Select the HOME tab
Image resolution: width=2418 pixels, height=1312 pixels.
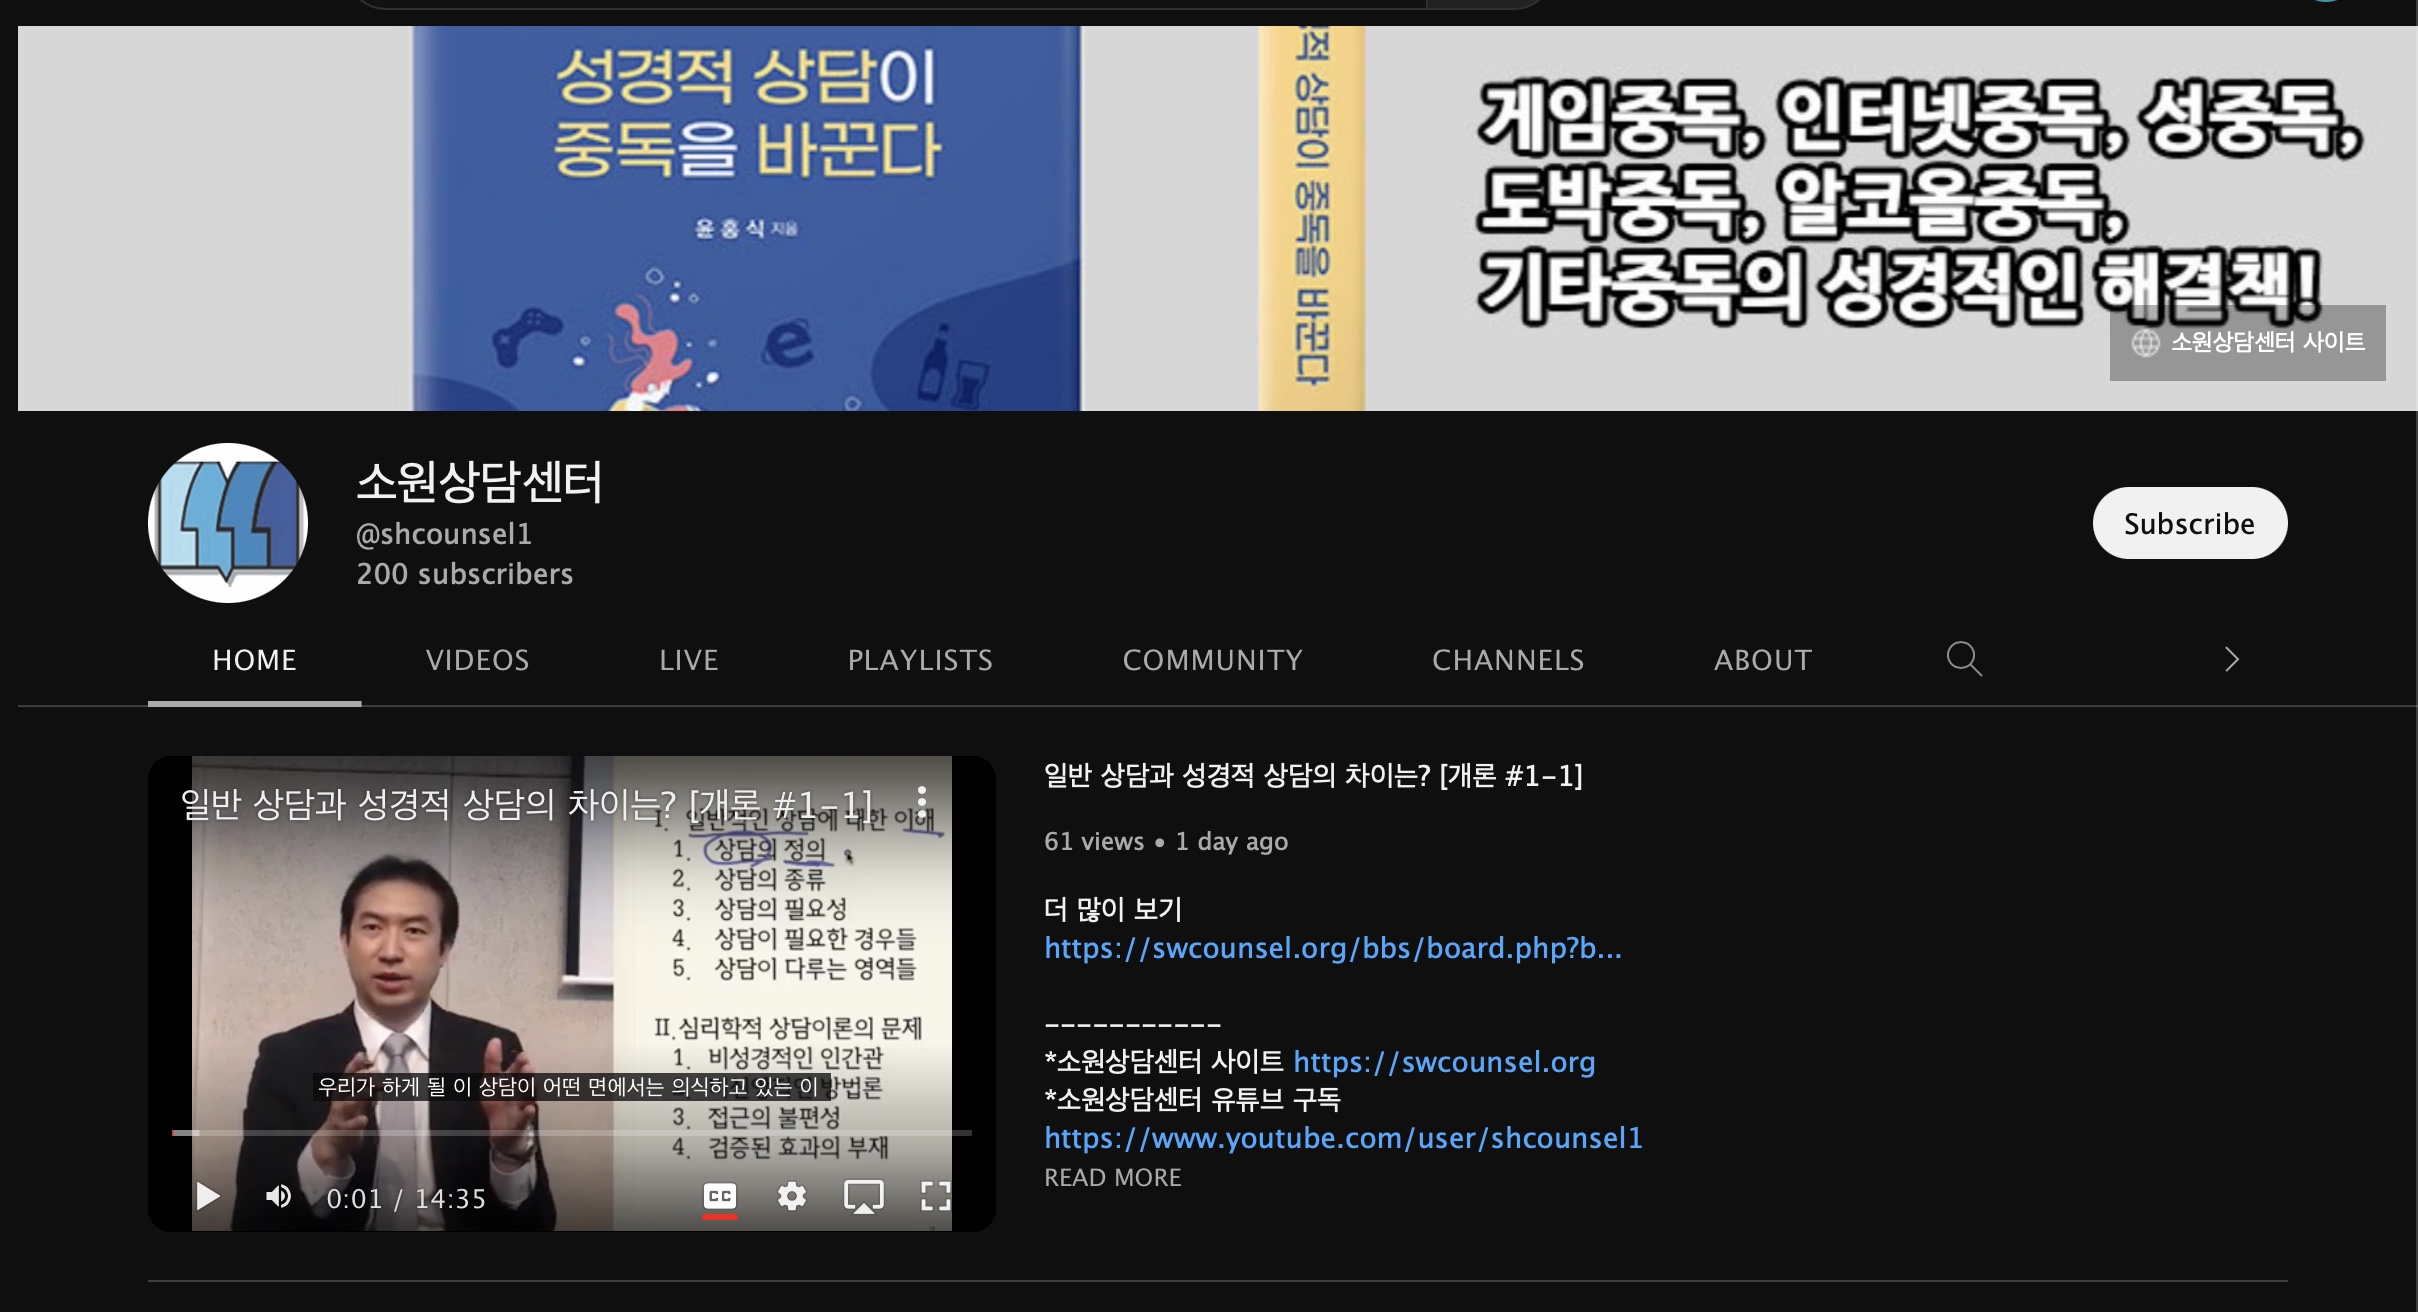(254, 660)
